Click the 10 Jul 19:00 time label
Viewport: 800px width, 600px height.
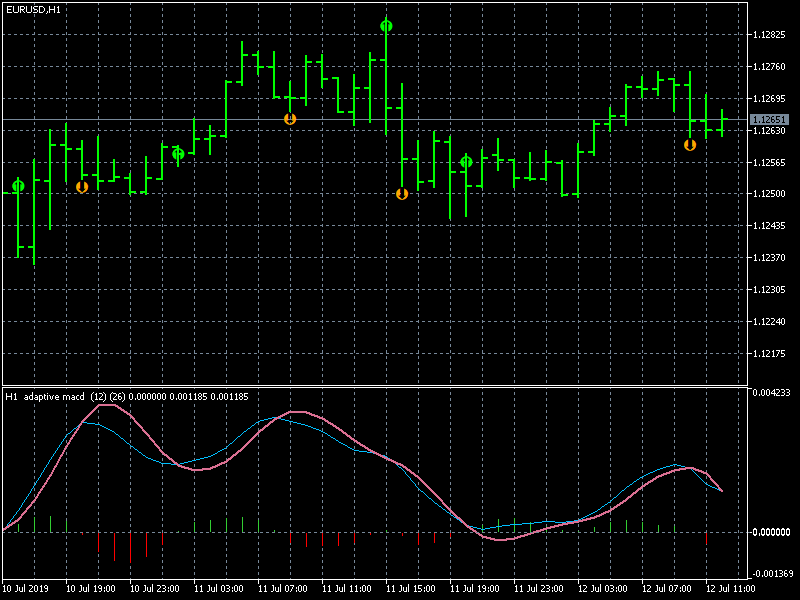91,588
